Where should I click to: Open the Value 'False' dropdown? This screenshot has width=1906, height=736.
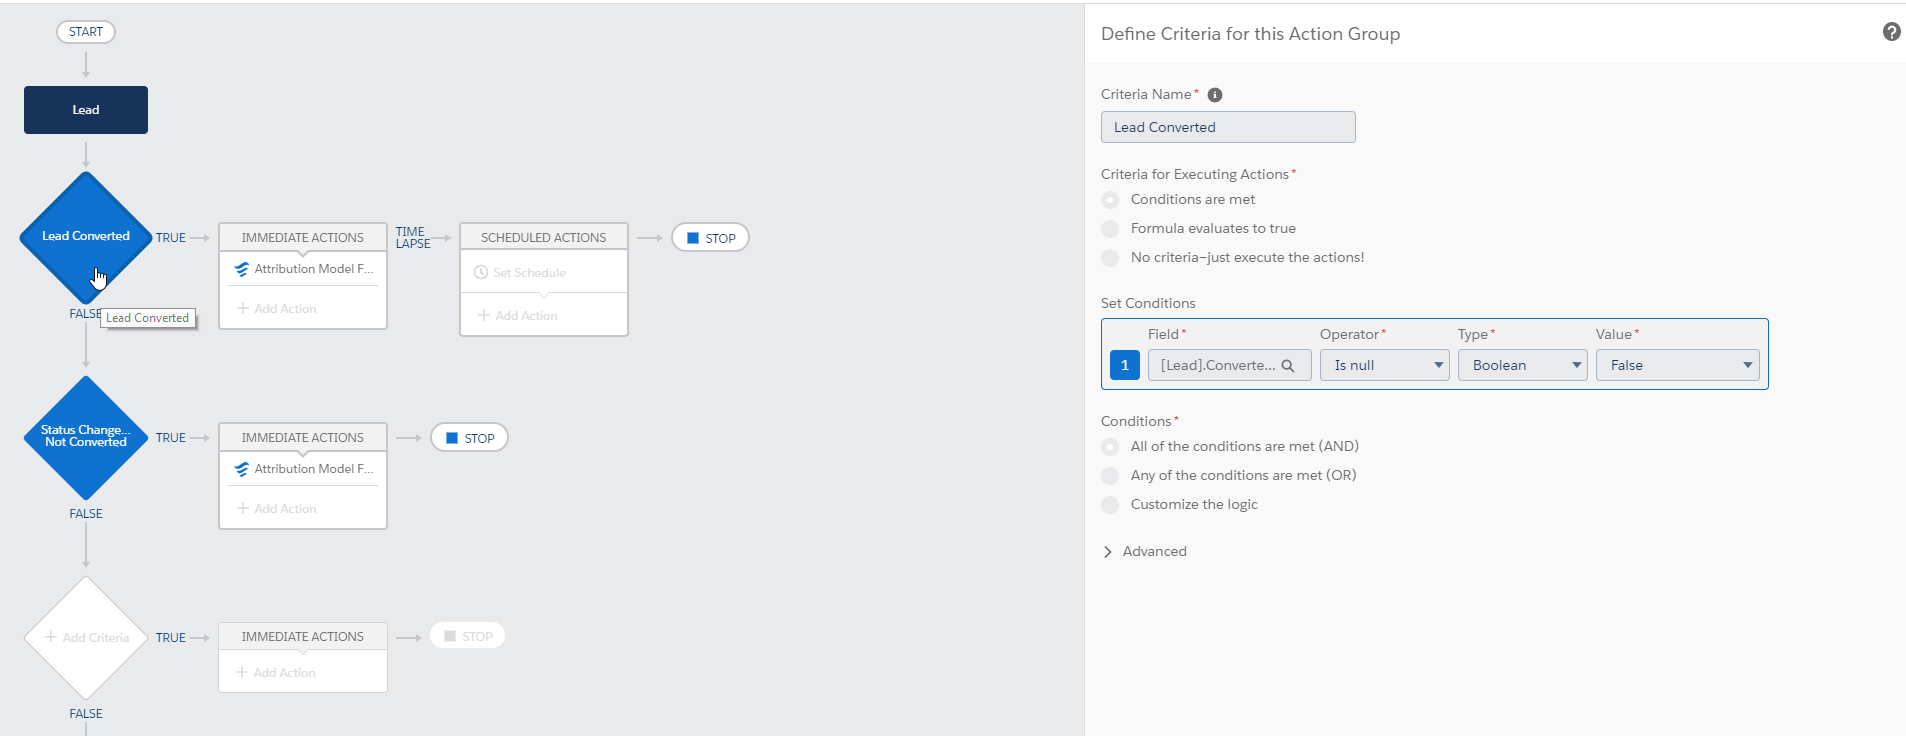(1677, 365)
